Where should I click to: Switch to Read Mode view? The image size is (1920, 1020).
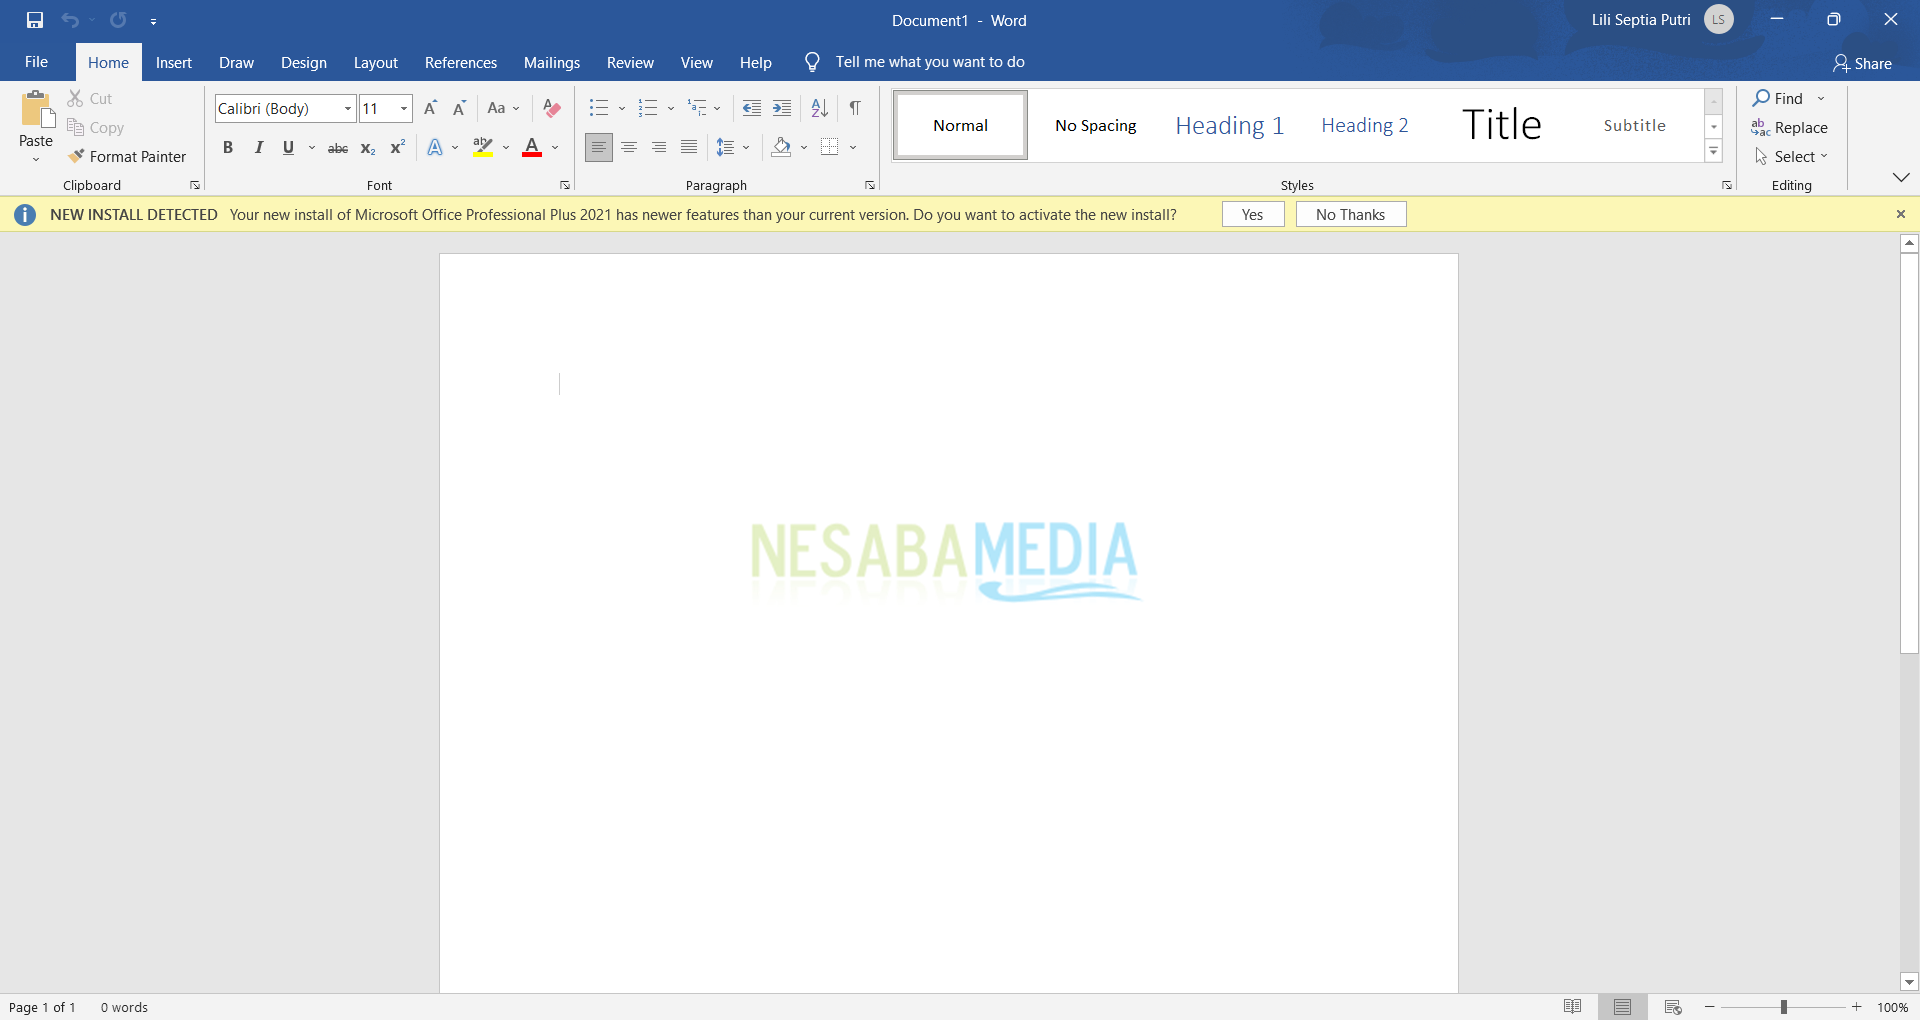1572,1007
